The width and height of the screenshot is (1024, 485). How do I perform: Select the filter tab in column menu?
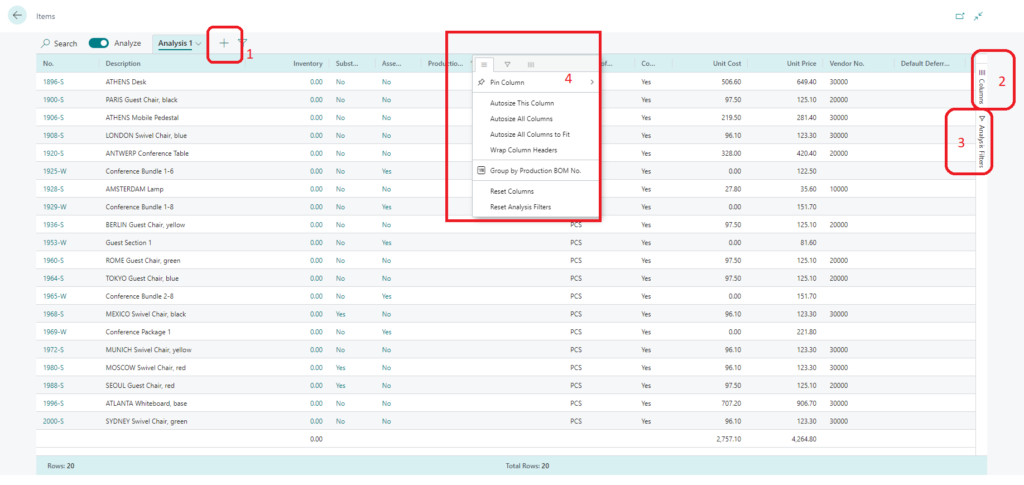point(507,65)
